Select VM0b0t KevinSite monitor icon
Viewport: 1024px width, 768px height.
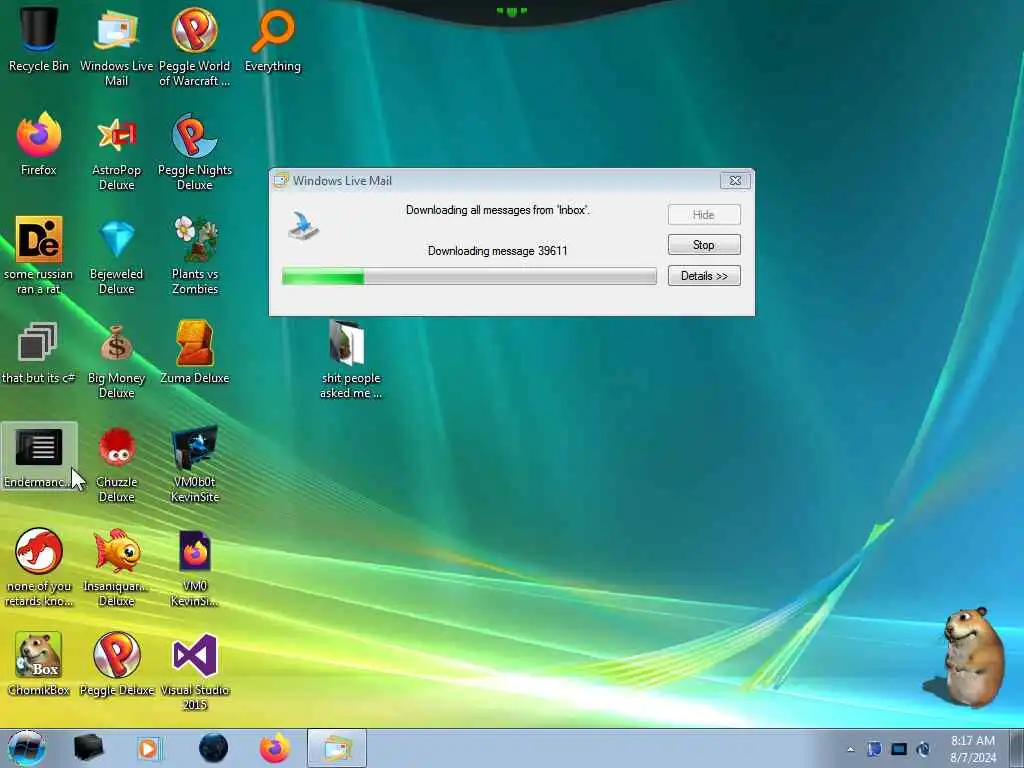click(195, 464)
